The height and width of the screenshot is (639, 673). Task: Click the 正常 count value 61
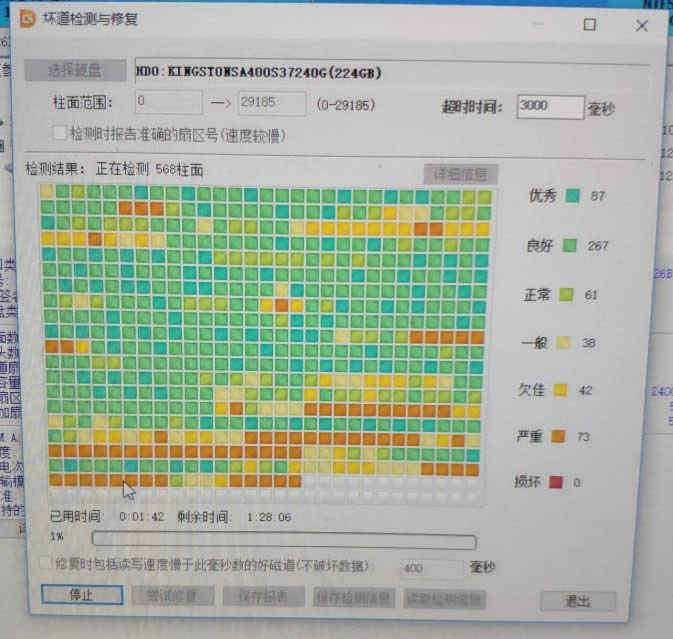click(591, 295)
